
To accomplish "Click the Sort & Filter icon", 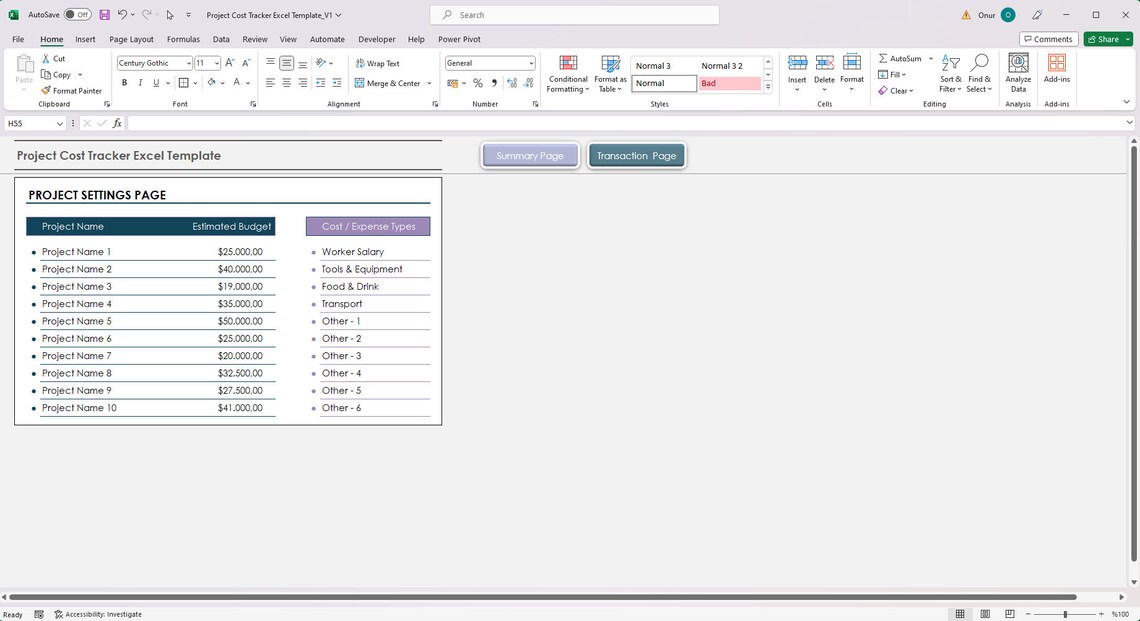I will 948,72.
